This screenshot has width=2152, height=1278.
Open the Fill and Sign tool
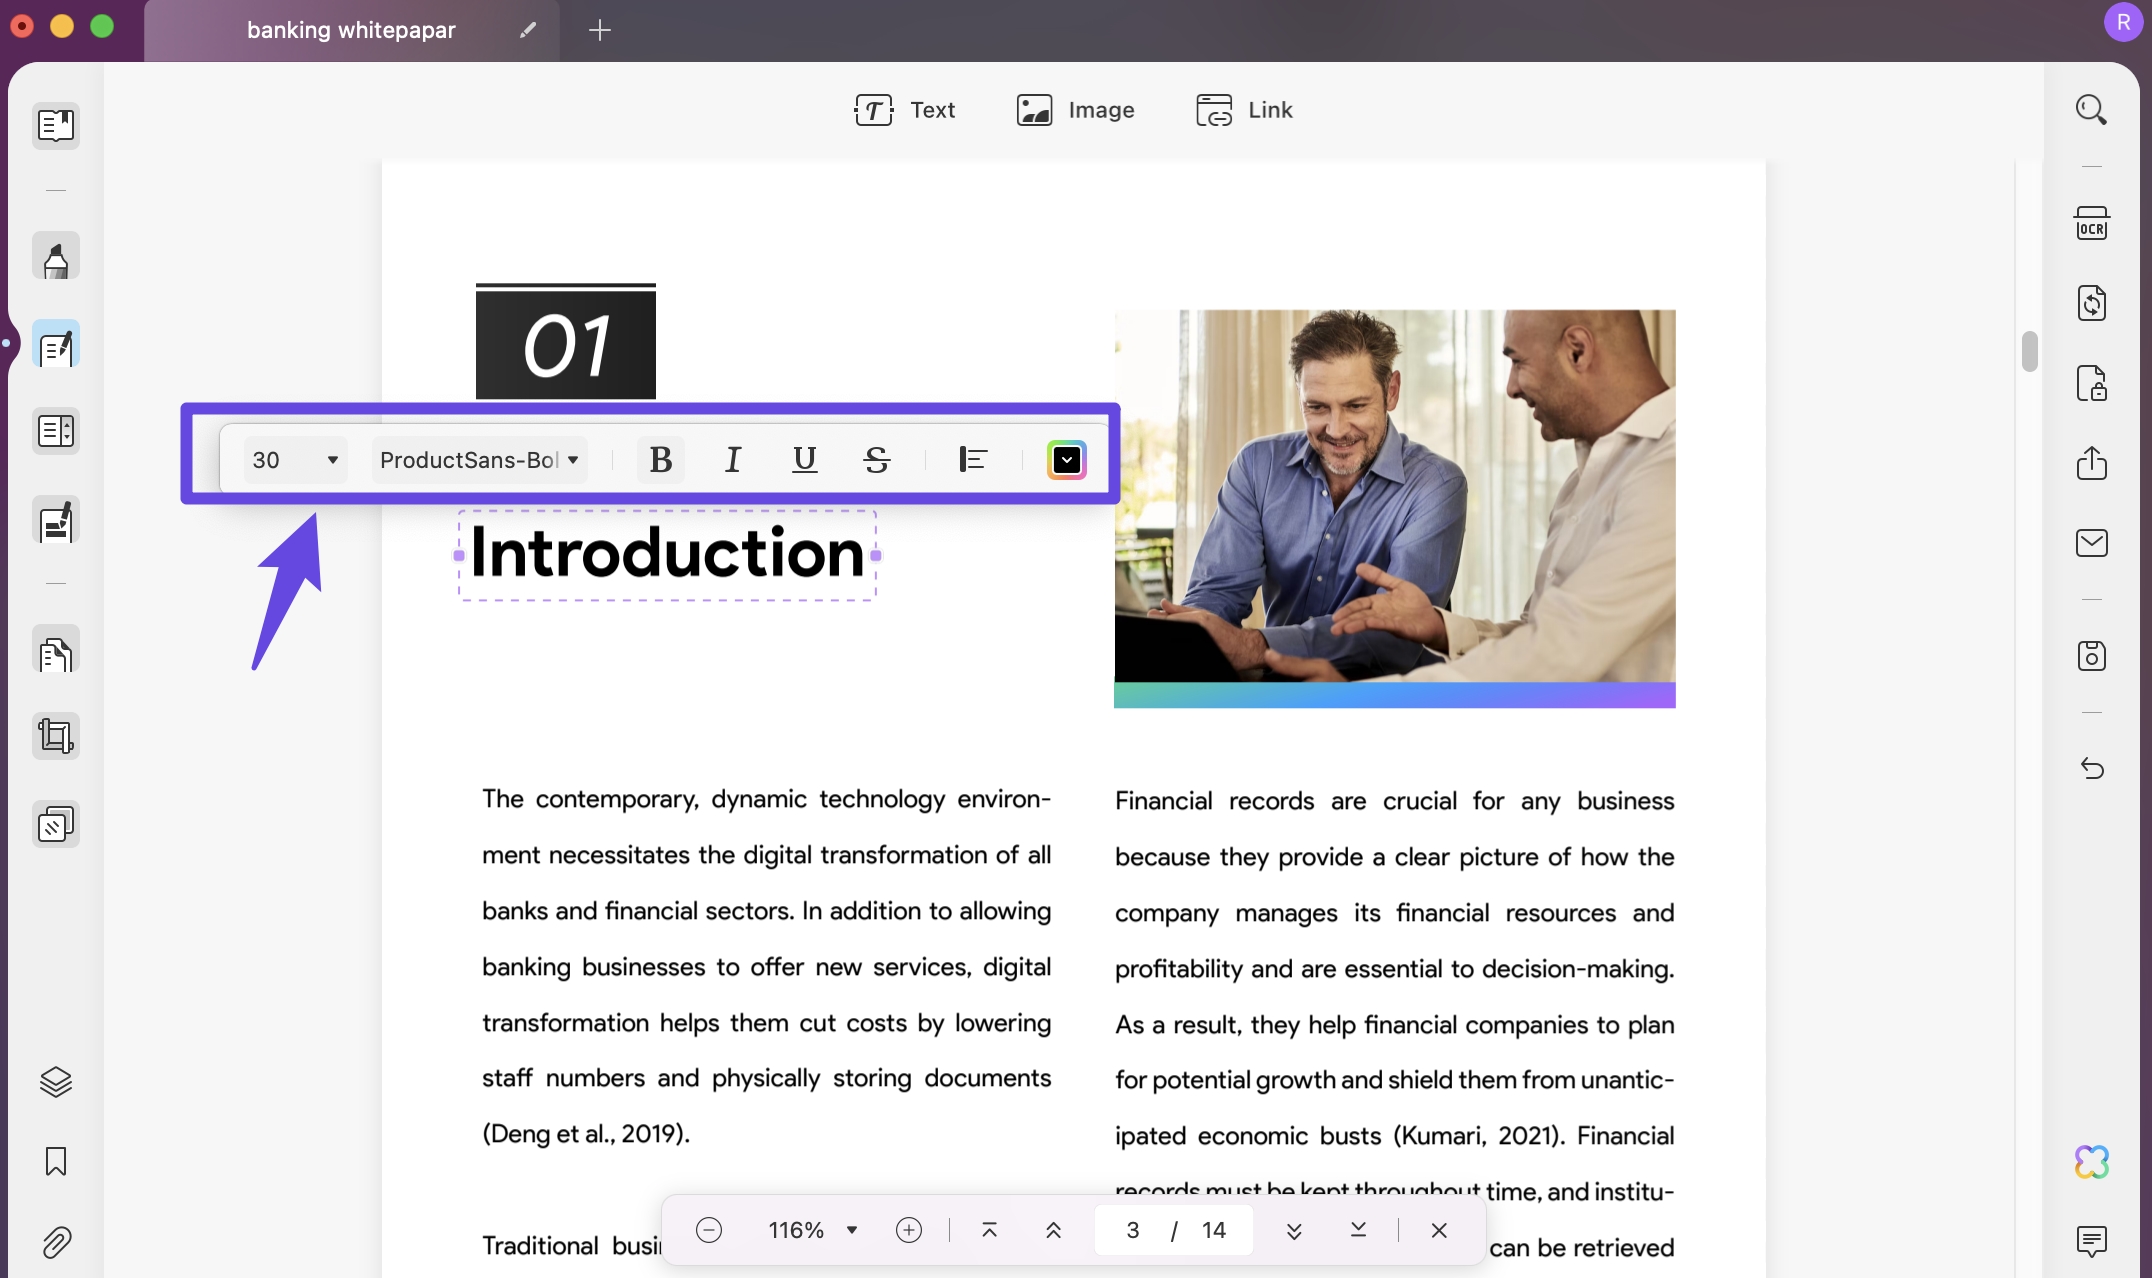56,521
